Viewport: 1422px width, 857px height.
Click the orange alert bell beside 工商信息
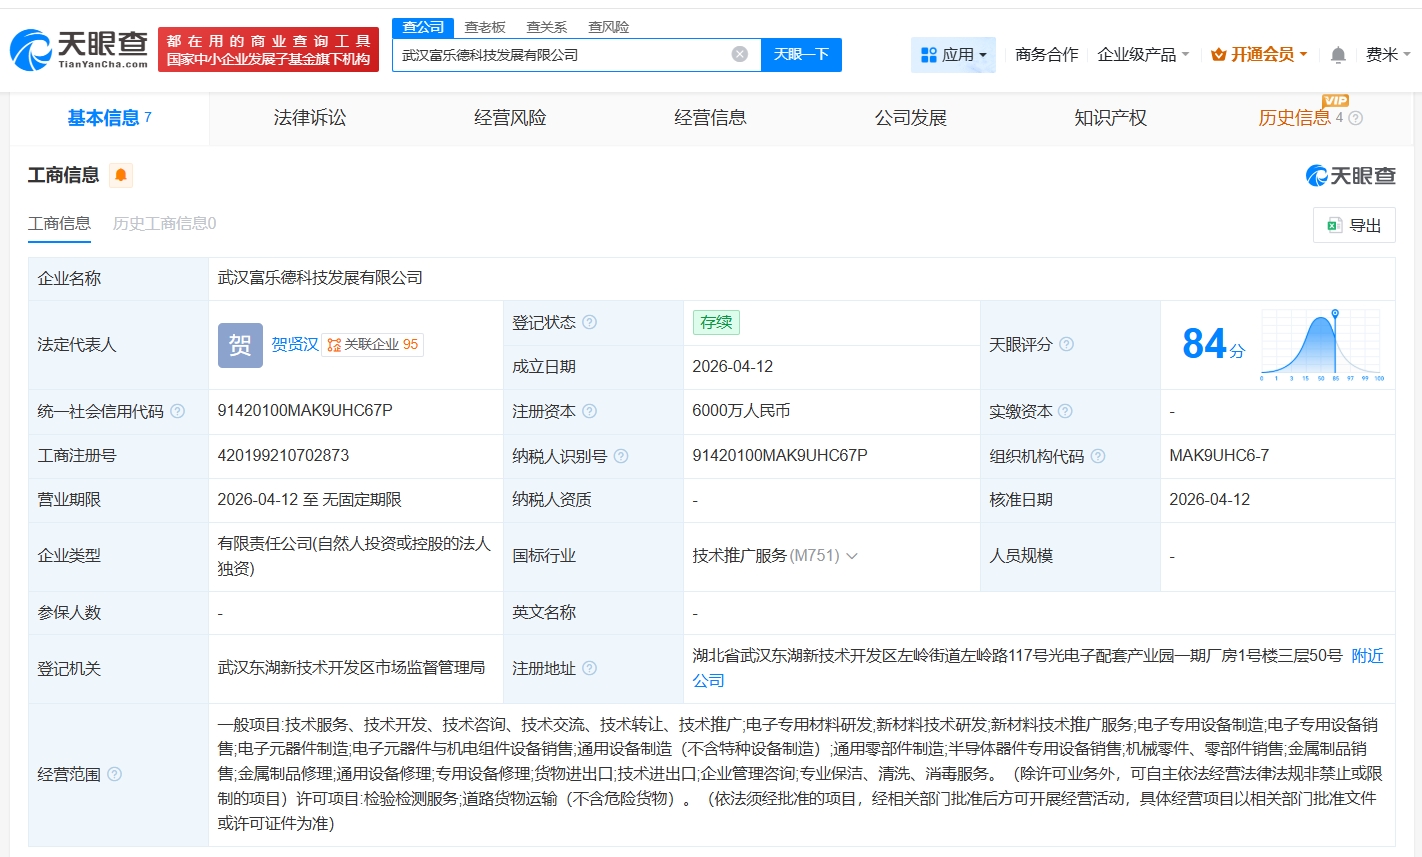coord(121,176)
